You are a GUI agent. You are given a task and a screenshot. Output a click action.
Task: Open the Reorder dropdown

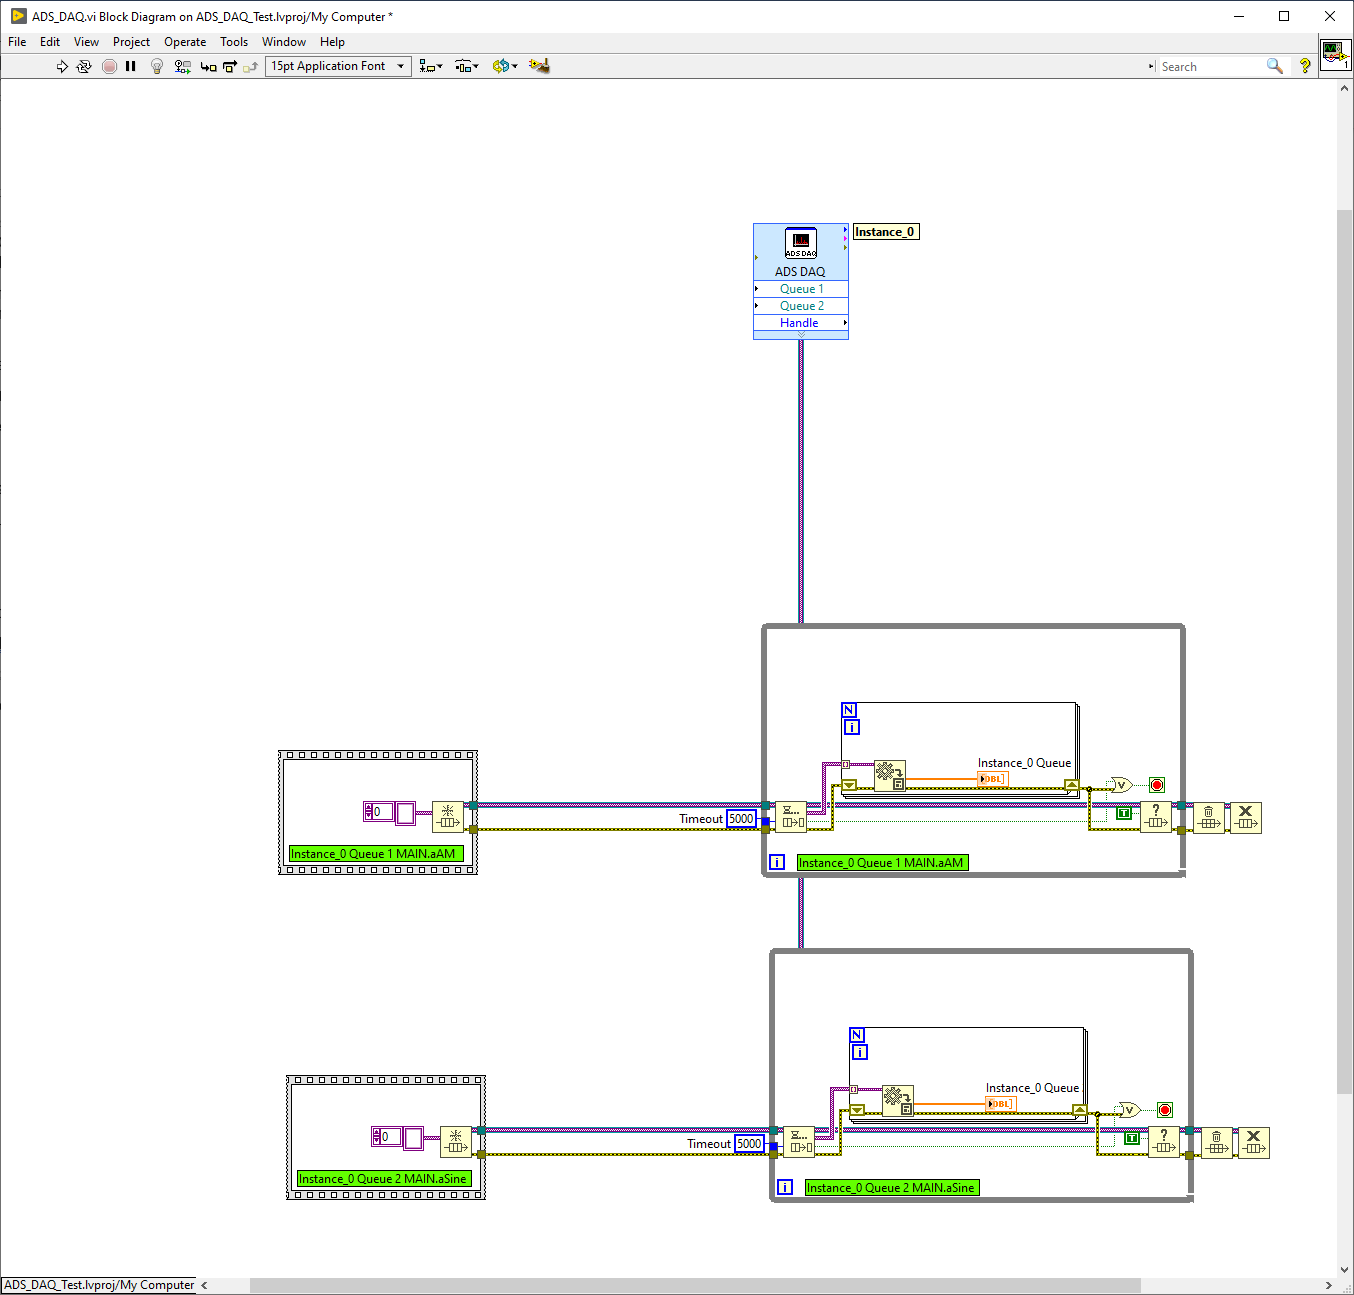pos(505,66)
